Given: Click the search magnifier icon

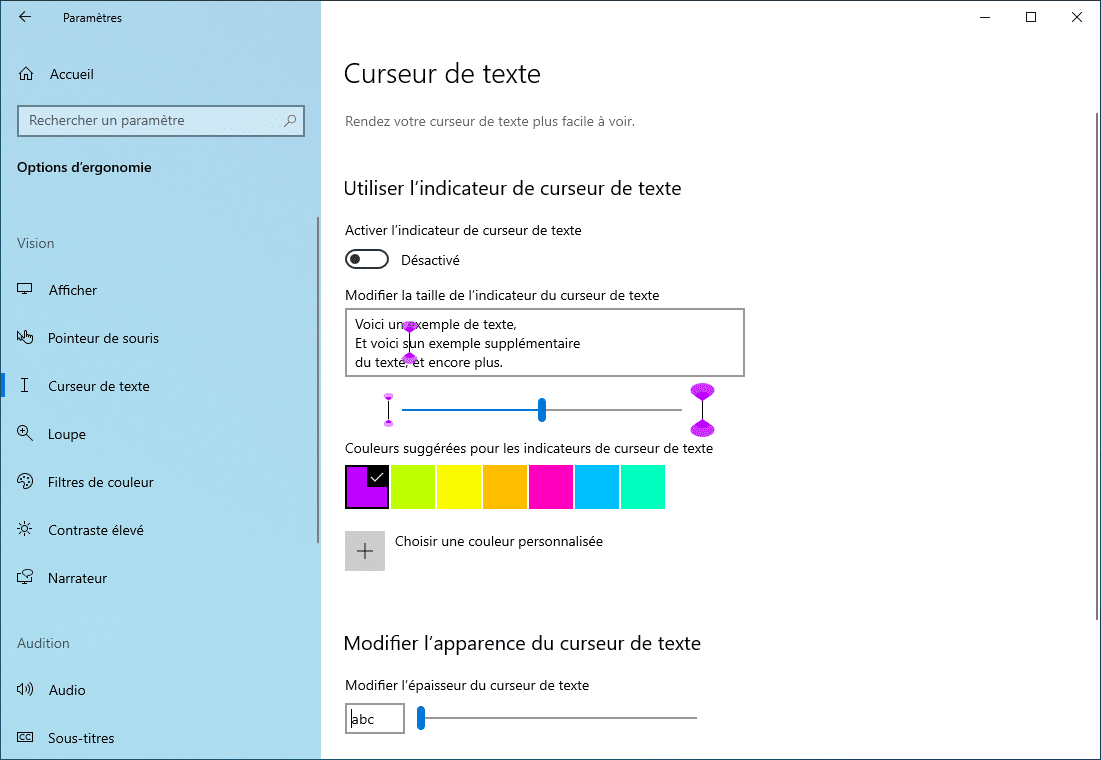Looking at the screenshot, I should tap(290, 121).
